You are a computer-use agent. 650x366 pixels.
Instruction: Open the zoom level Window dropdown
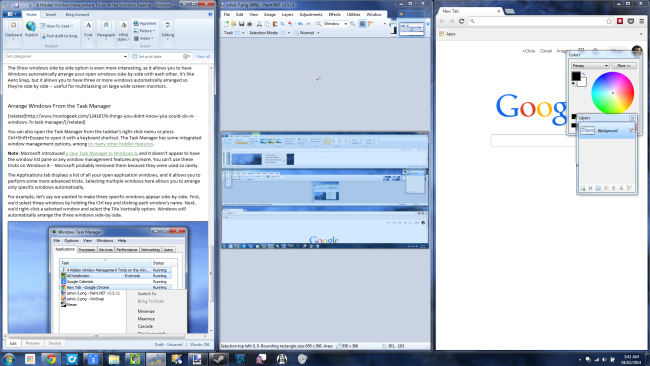pyautogui.click(x=335, y=24)
